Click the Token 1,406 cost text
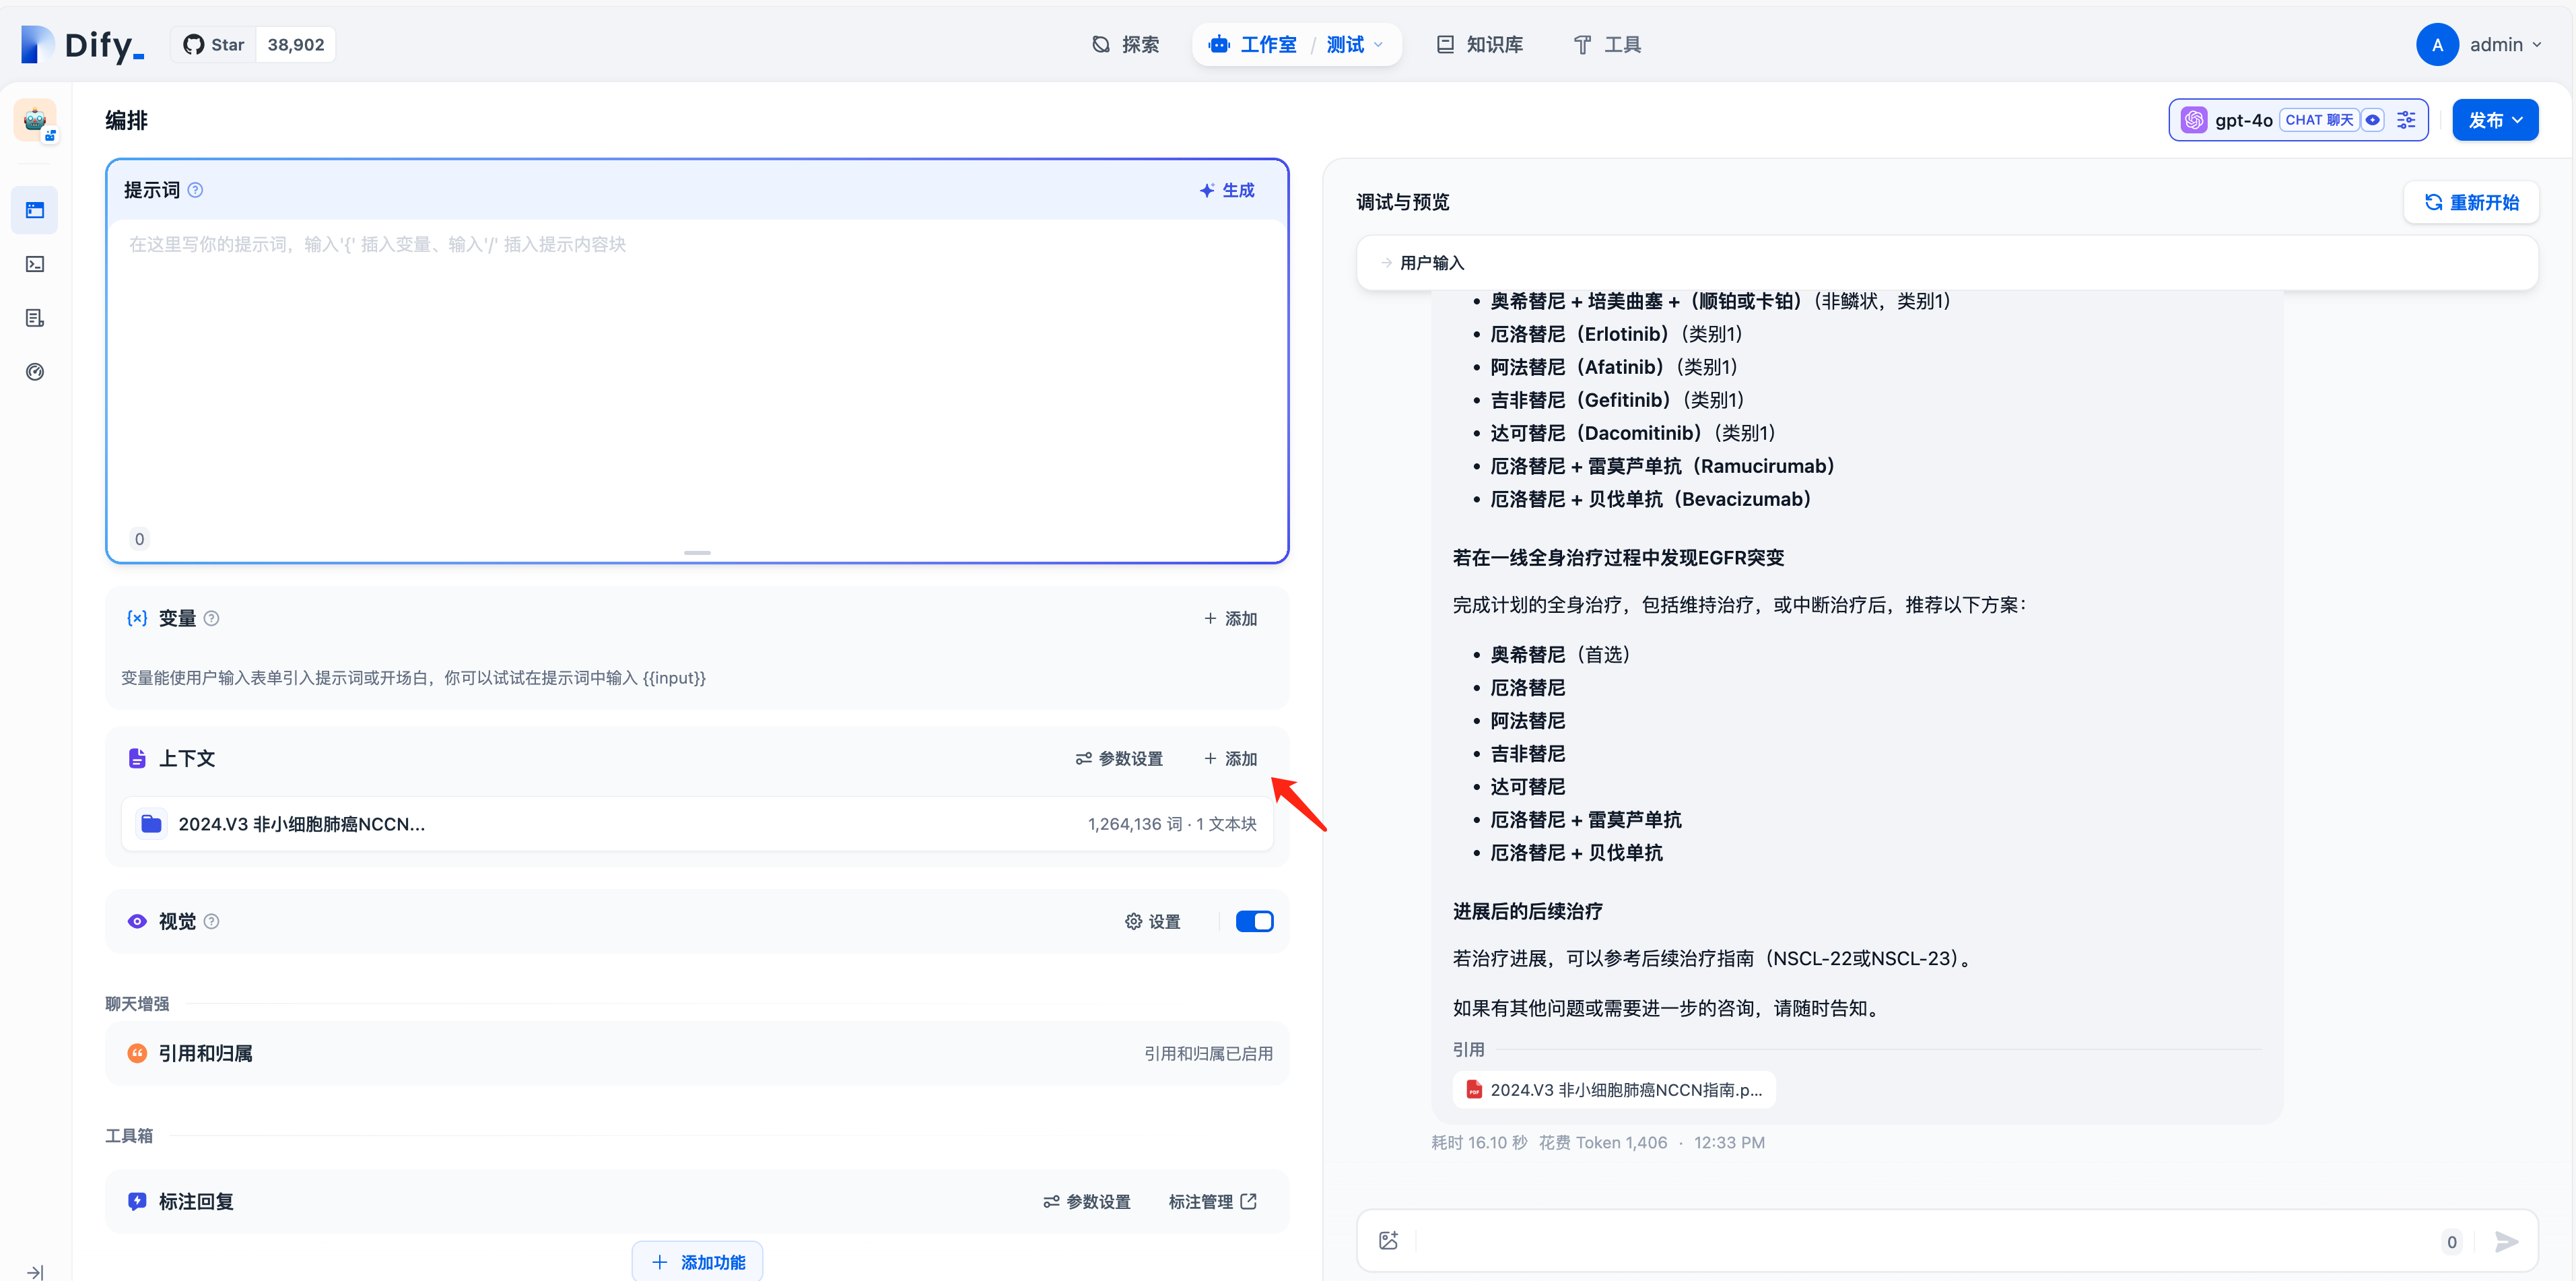Viewport: 2576px width, 1281px height. [1603, 1142]
